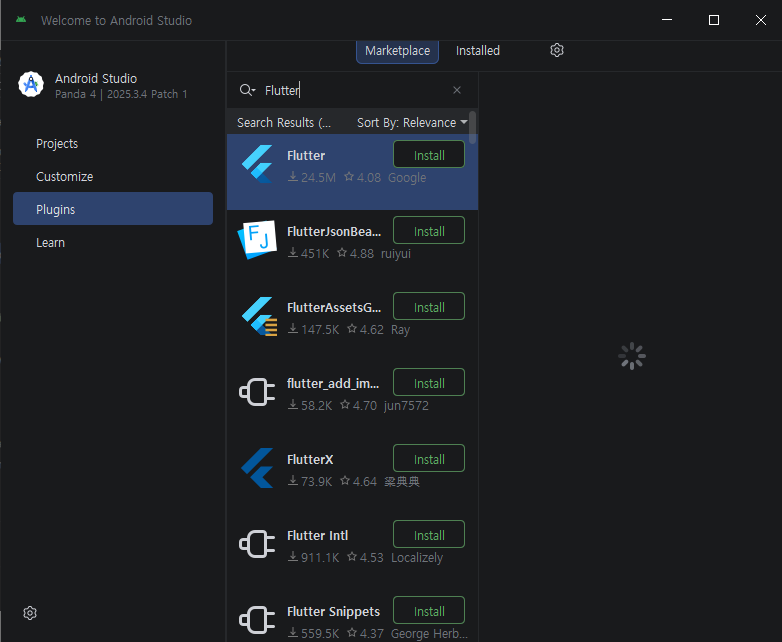Click the Panda 4 version text
782x642 pixels.
click(x=121, y=94)
